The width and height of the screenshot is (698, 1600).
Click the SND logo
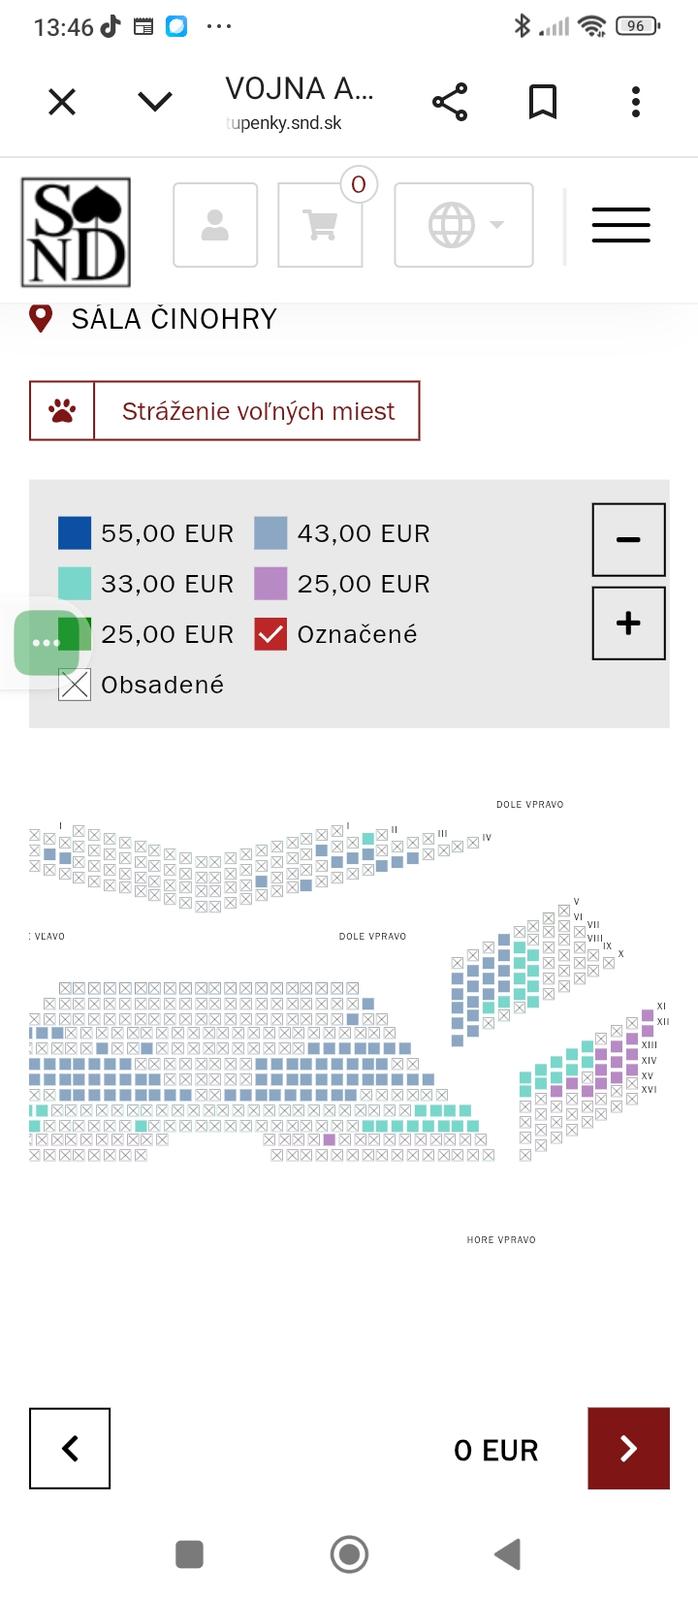[x=76, y=232]
